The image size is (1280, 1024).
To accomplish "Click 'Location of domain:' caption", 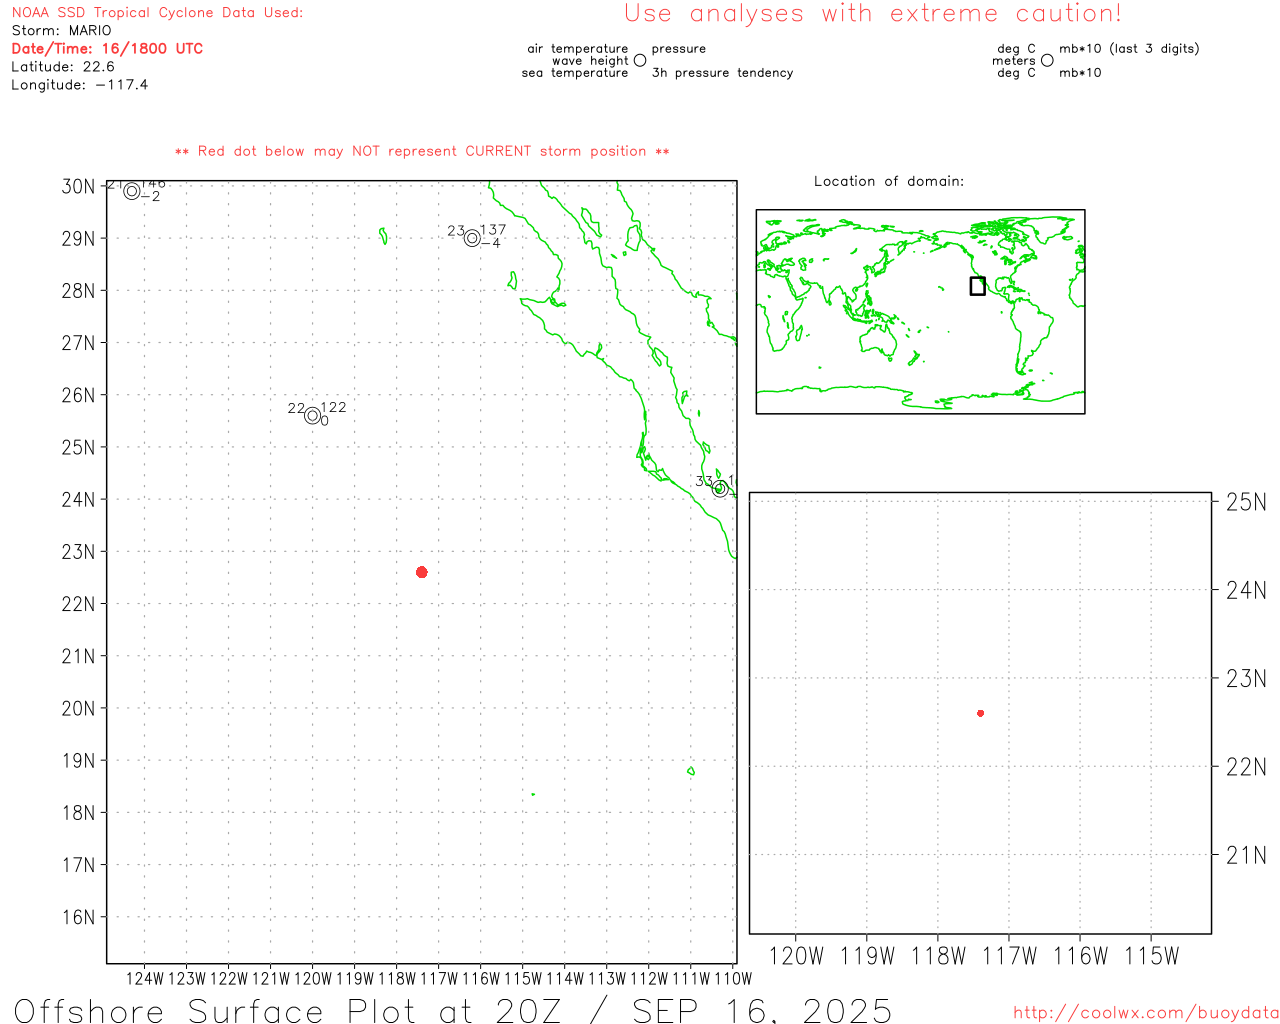I will (x=889, y=181).
